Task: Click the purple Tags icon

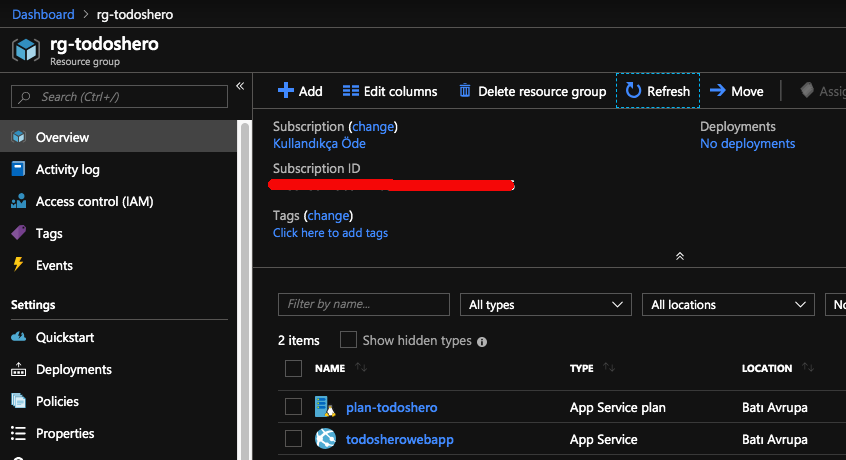Action: (x=18, y=233)
